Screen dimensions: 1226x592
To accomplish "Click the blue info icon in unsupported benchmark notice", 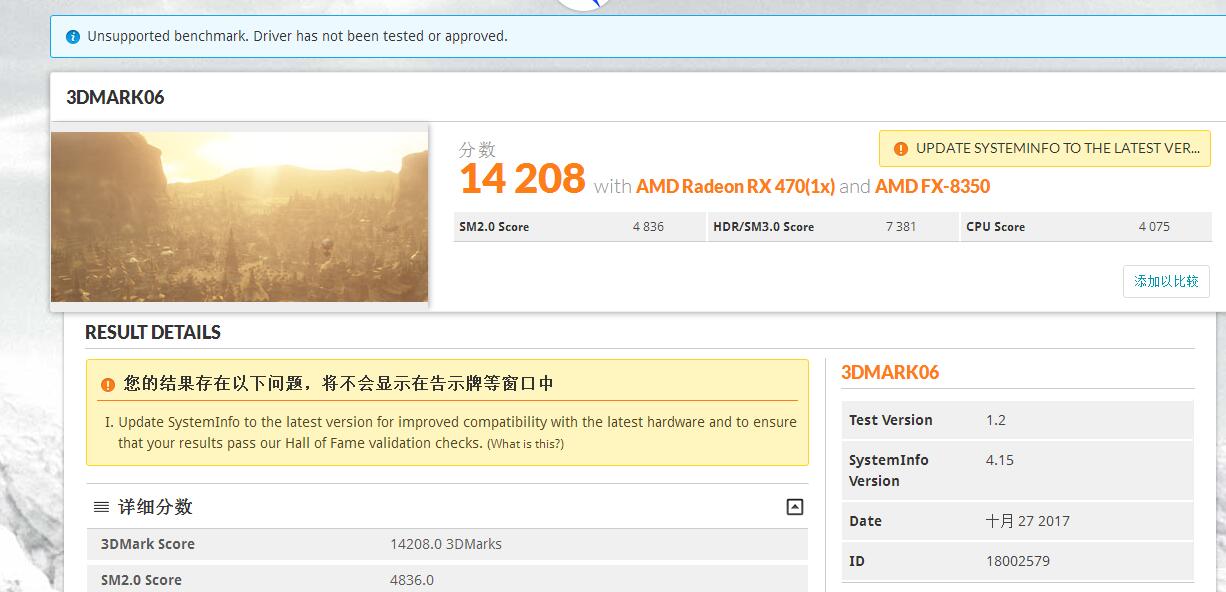I will [73, 37].
